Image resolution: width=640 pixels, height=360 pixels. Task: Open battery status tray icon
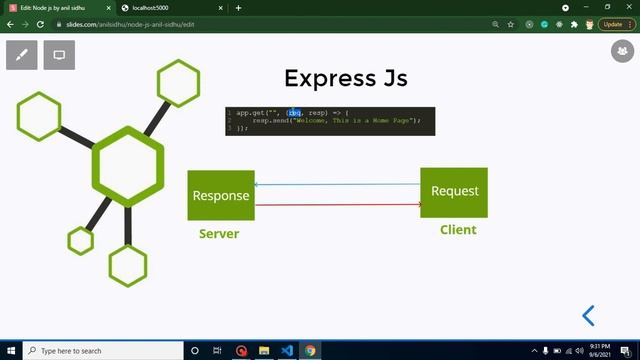coord(557,351)
